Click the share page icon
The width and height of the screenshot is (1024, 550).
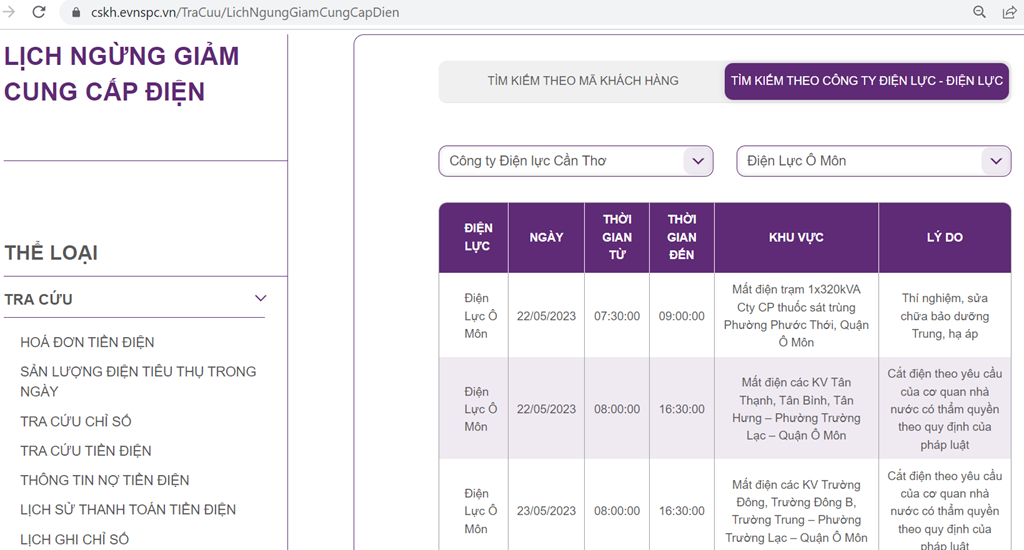1010,12
